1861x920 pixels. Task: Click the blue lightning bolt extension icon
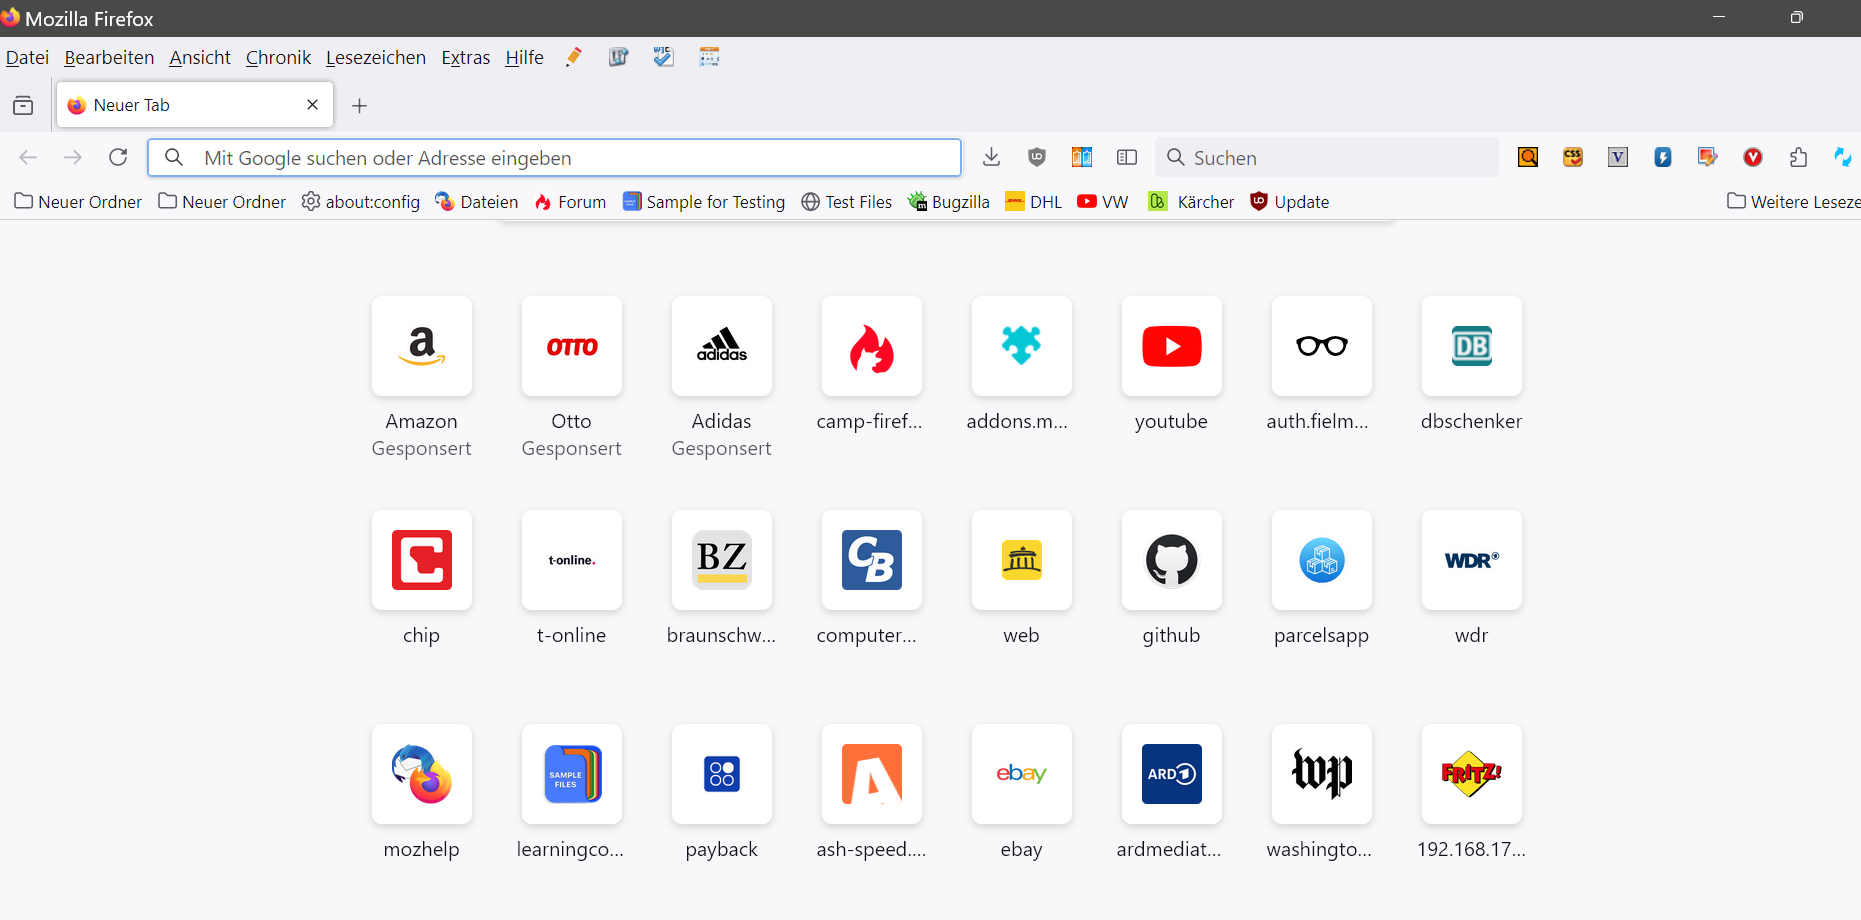pyautogui.click(x=1663, y=157)
